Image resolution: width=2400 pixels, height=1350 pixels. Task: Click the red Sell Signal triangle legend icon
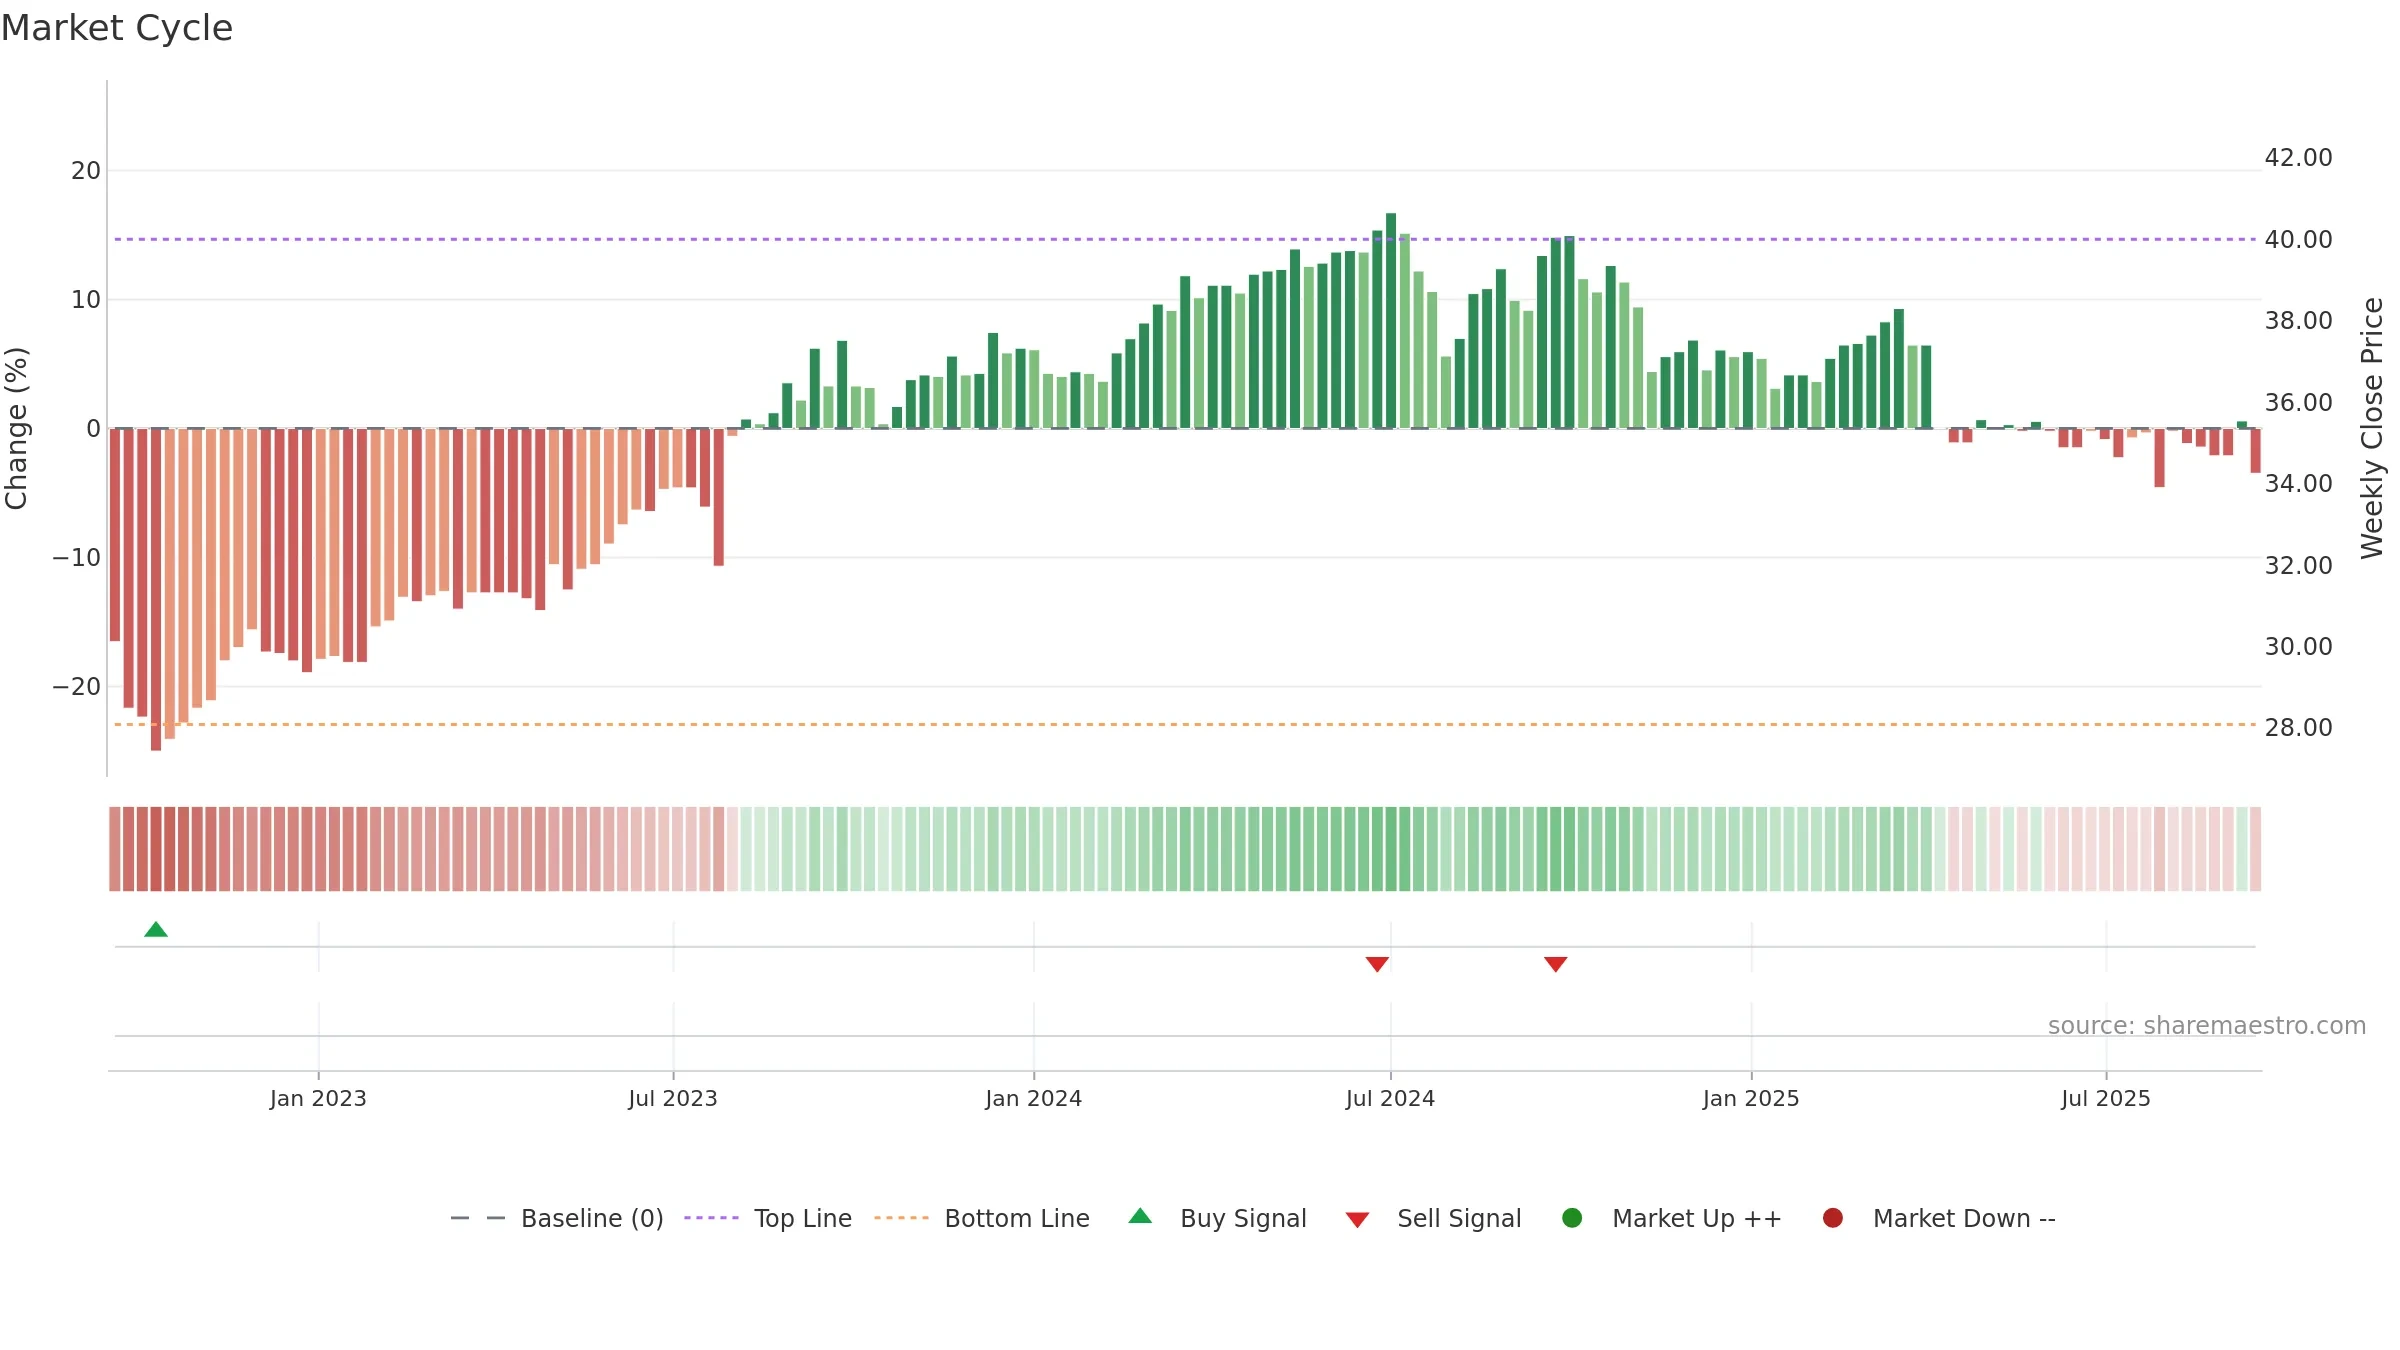[x=1357, y=1220]
